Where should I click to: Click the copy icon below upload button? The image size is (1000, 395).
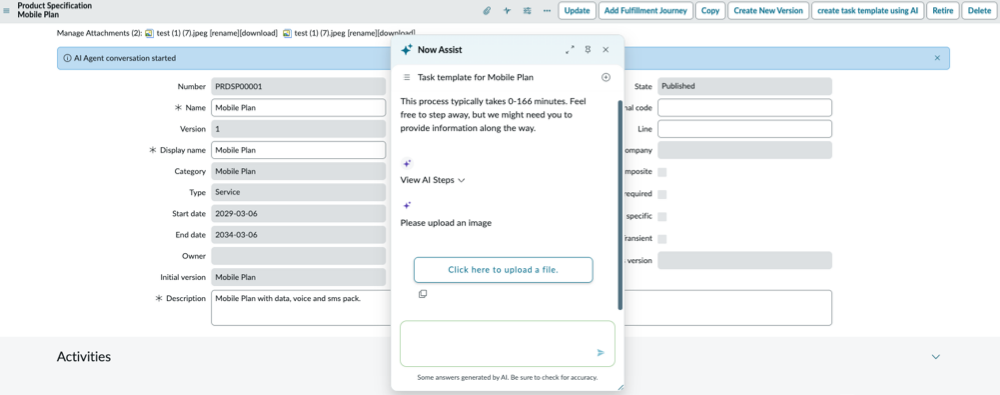422,294
